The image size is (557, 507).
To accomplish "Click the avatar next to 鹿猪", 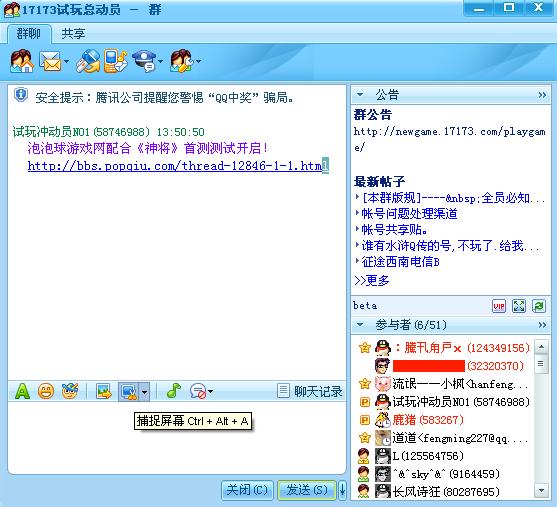I will tap(383, 420).
